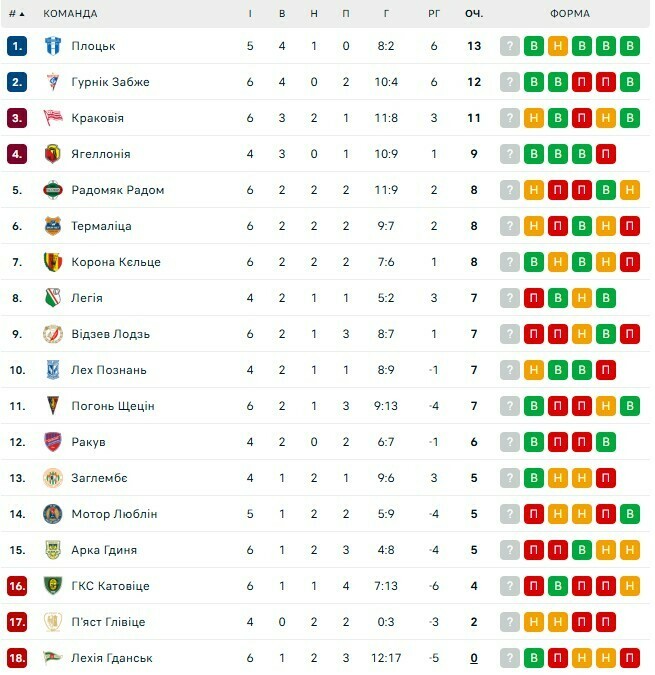Click the Корона Кєльце club emblem
655x675 pixels.
53,262
